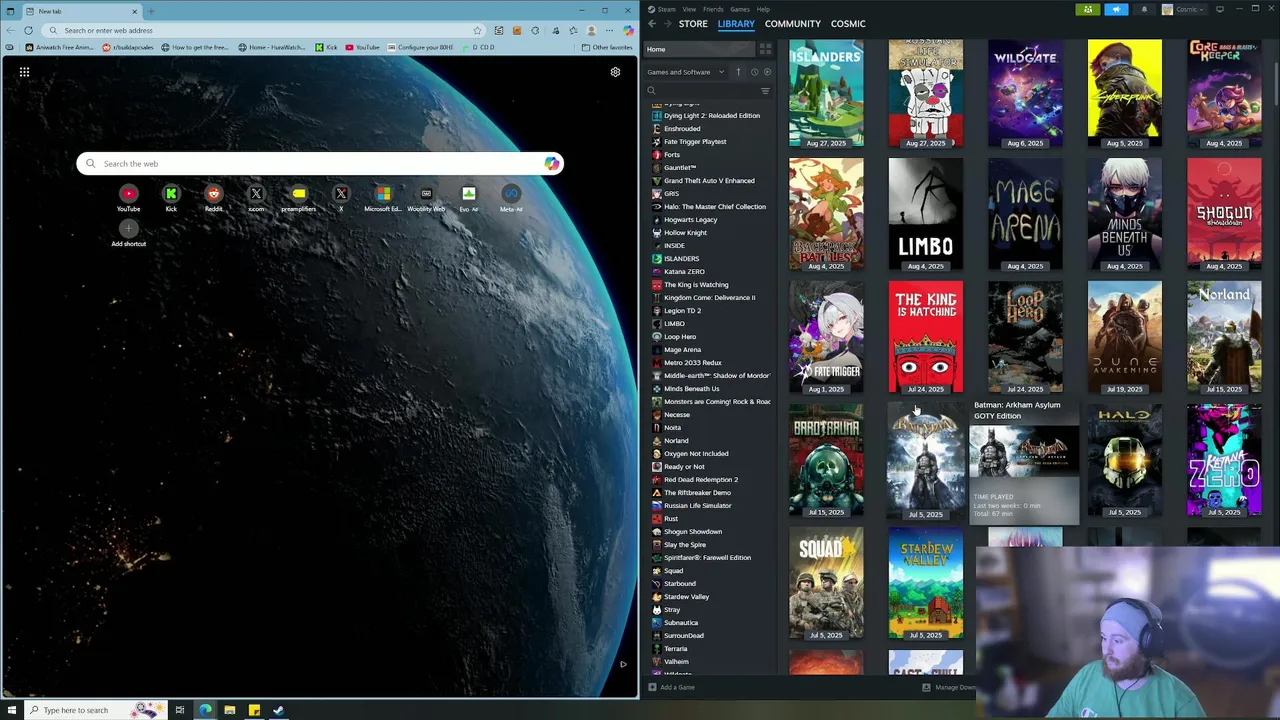Click the sort ascending arrow in Steam sidebar

point(739,72)
